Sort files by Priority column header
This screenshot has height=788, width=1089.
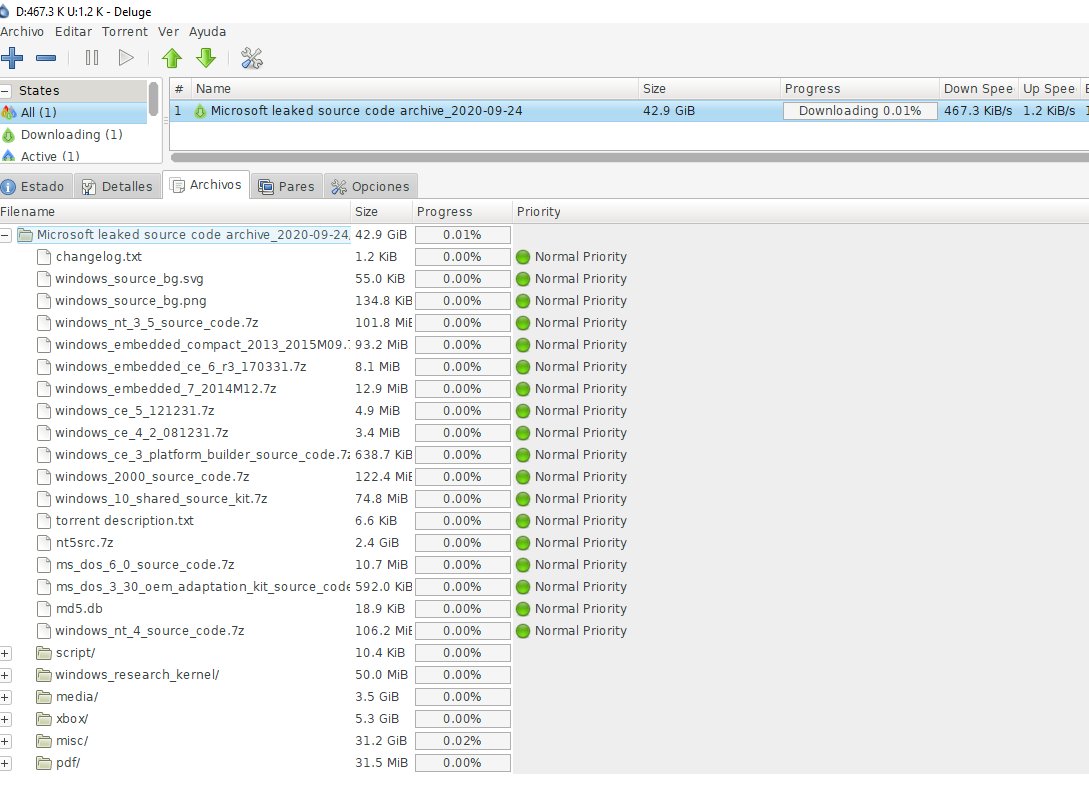[800, 212]
